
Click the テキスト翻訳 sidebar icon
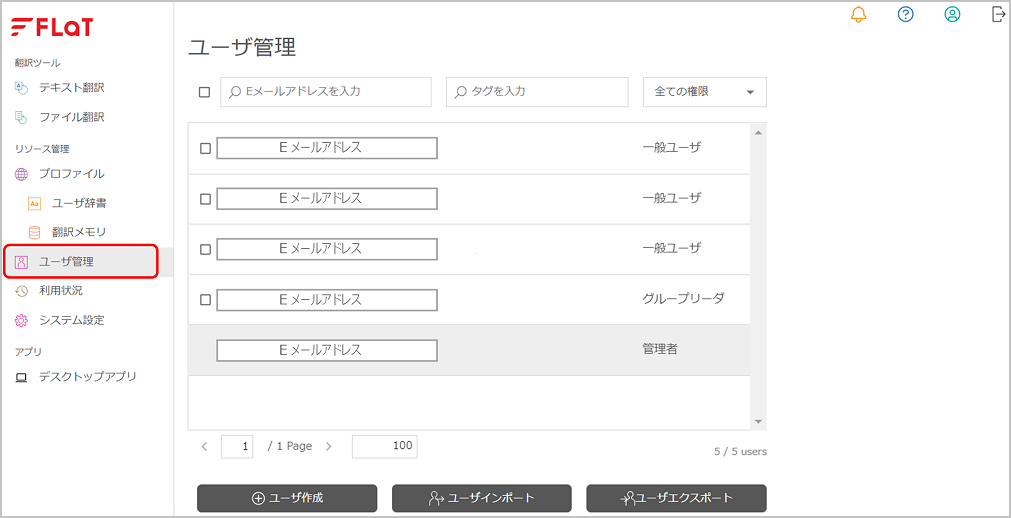[x=21, y=88]
